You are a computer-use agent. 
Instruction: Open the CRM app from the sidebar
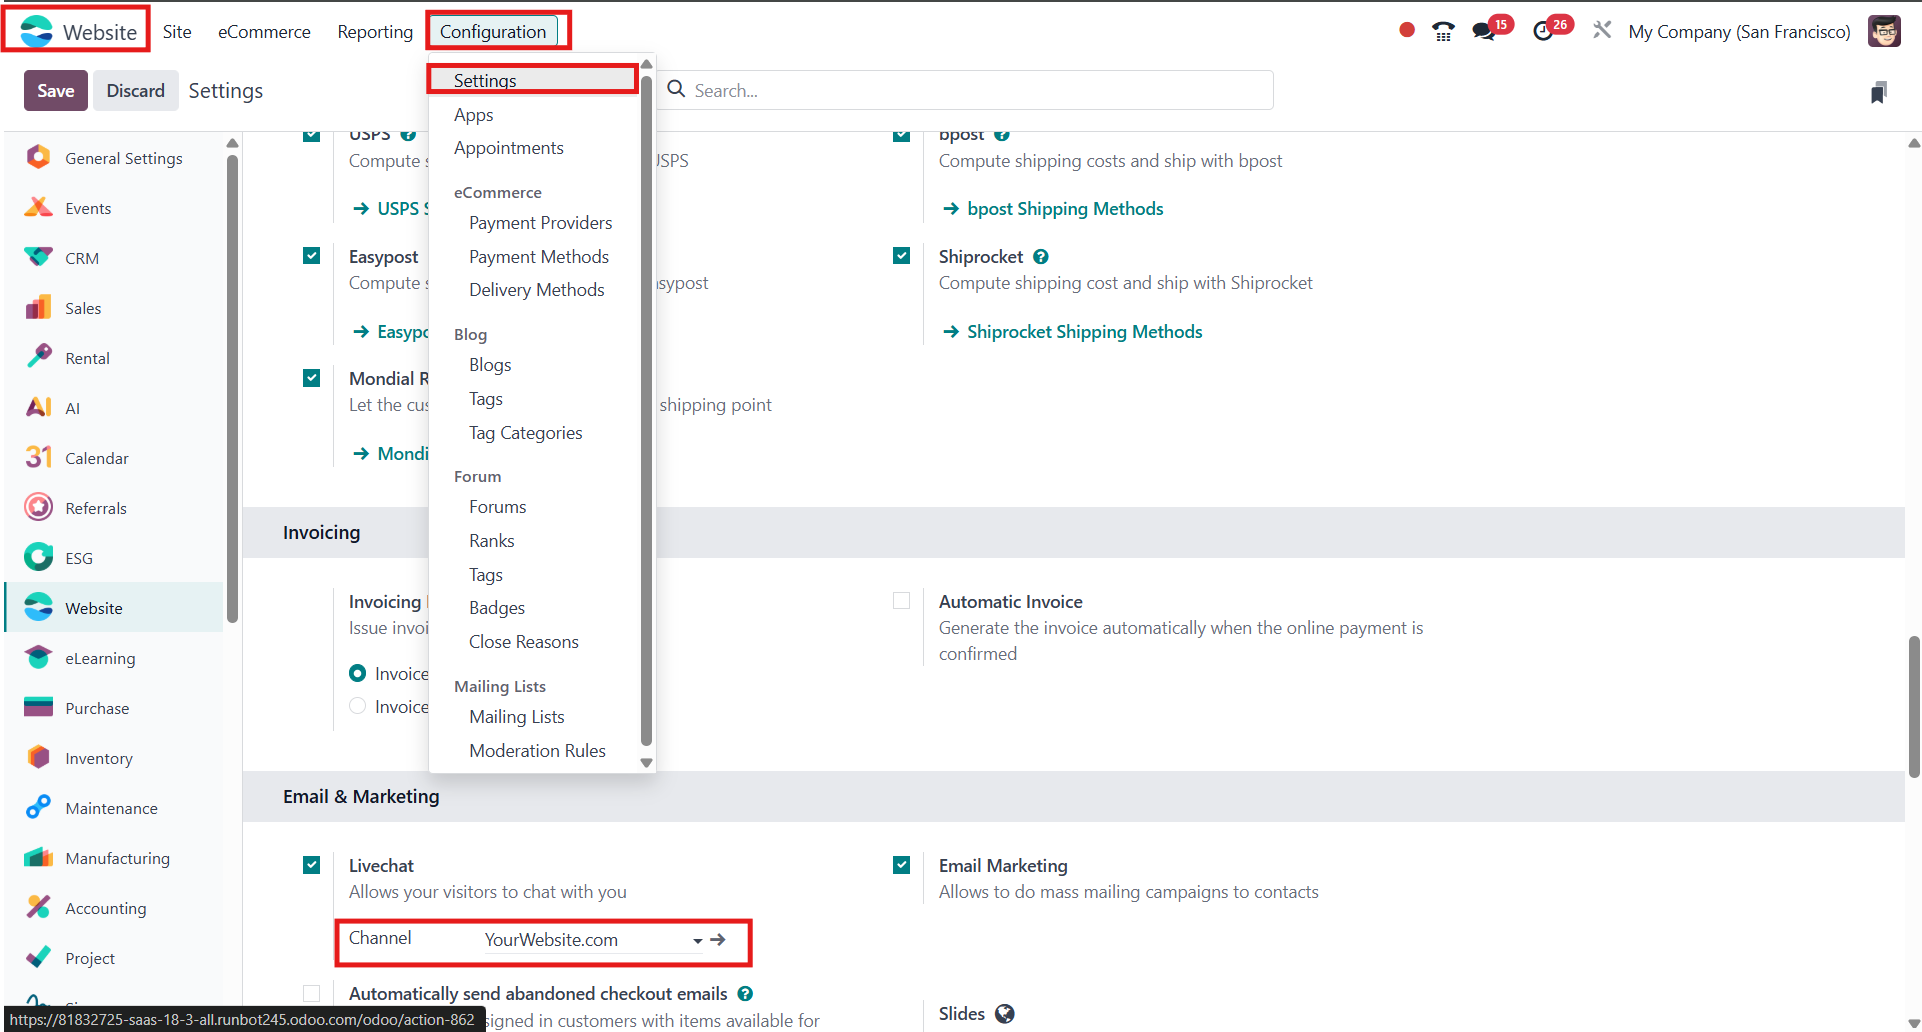(x=81, y=257)
